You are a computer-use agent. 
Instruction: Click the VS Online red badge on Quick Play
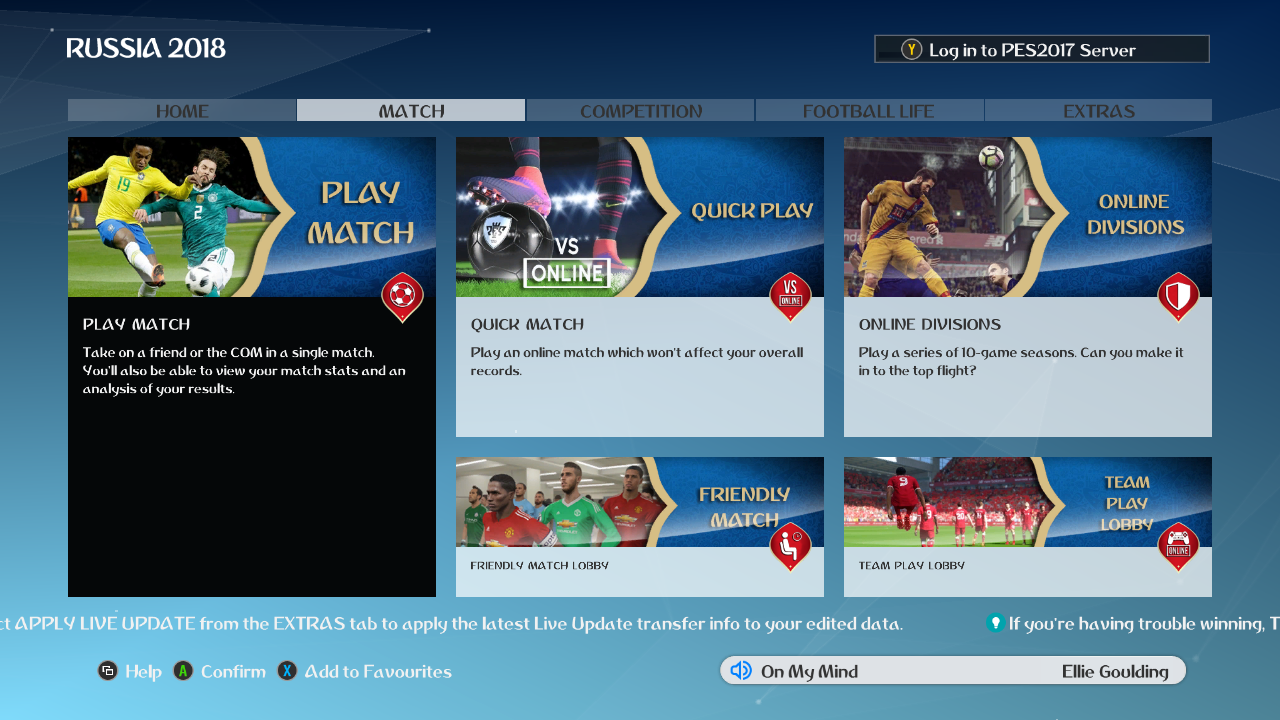[790, 297]
